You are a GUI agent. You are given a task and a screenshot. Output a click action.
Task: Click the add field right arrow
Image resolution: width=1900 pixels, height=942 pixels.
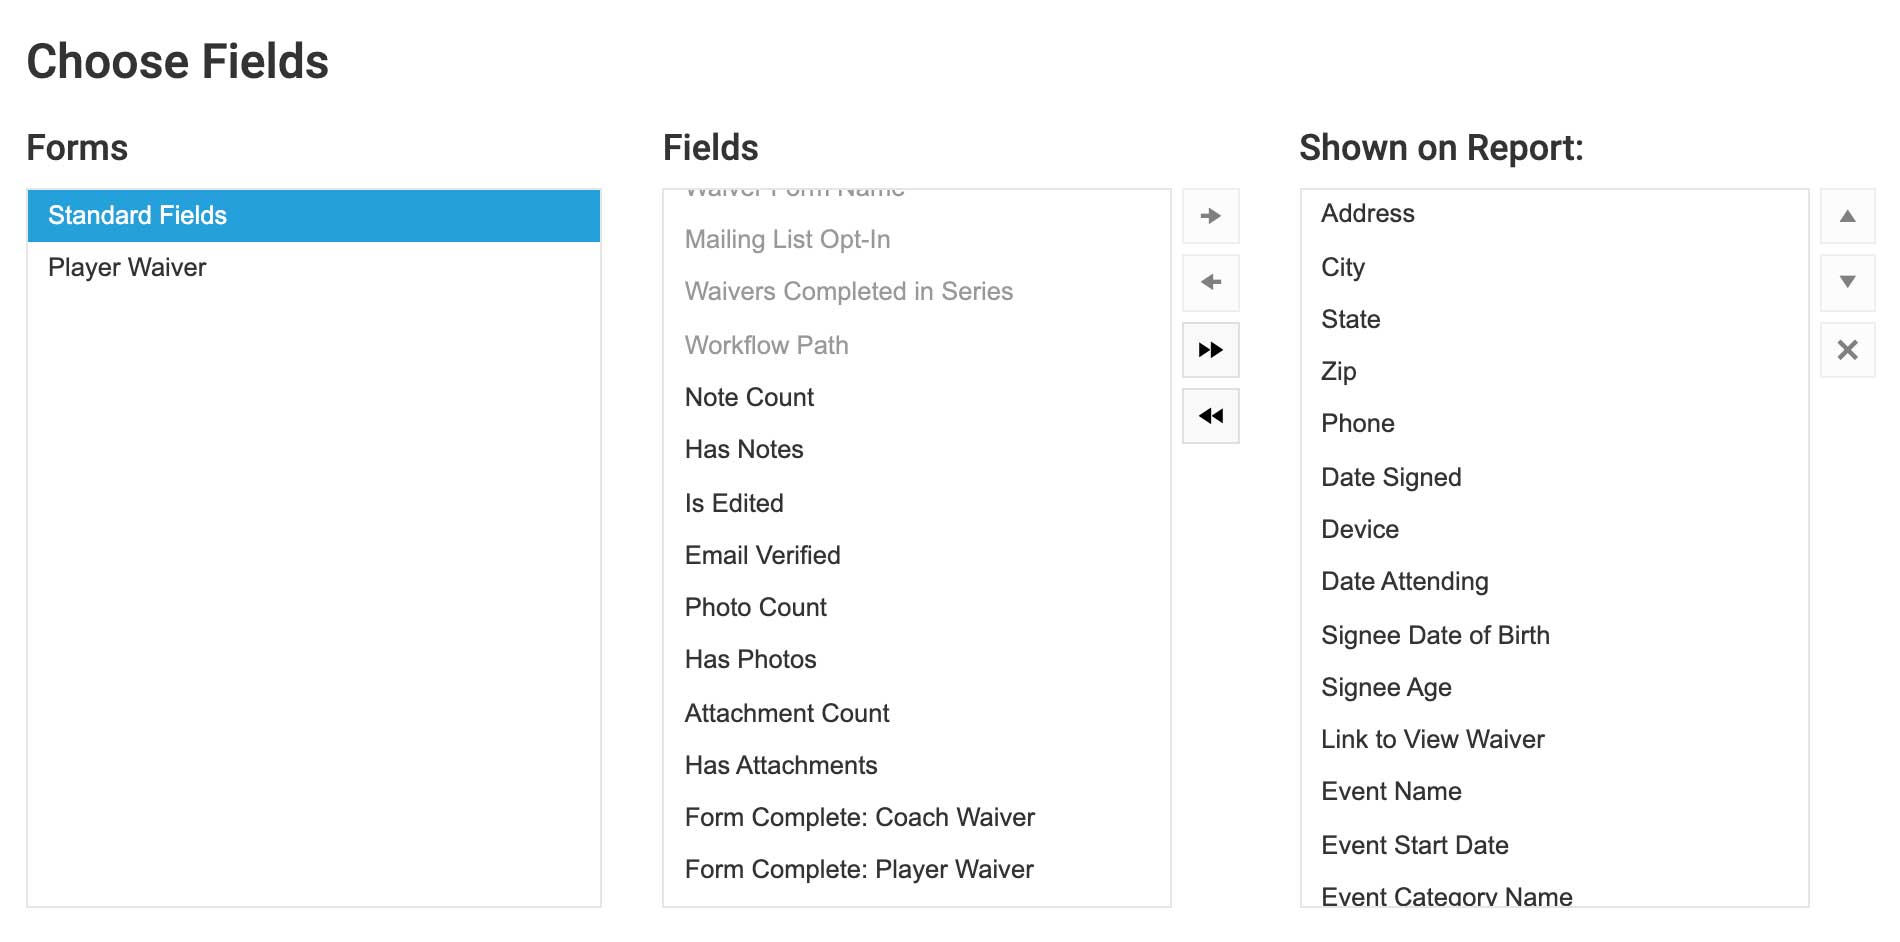click(1210, 215)
